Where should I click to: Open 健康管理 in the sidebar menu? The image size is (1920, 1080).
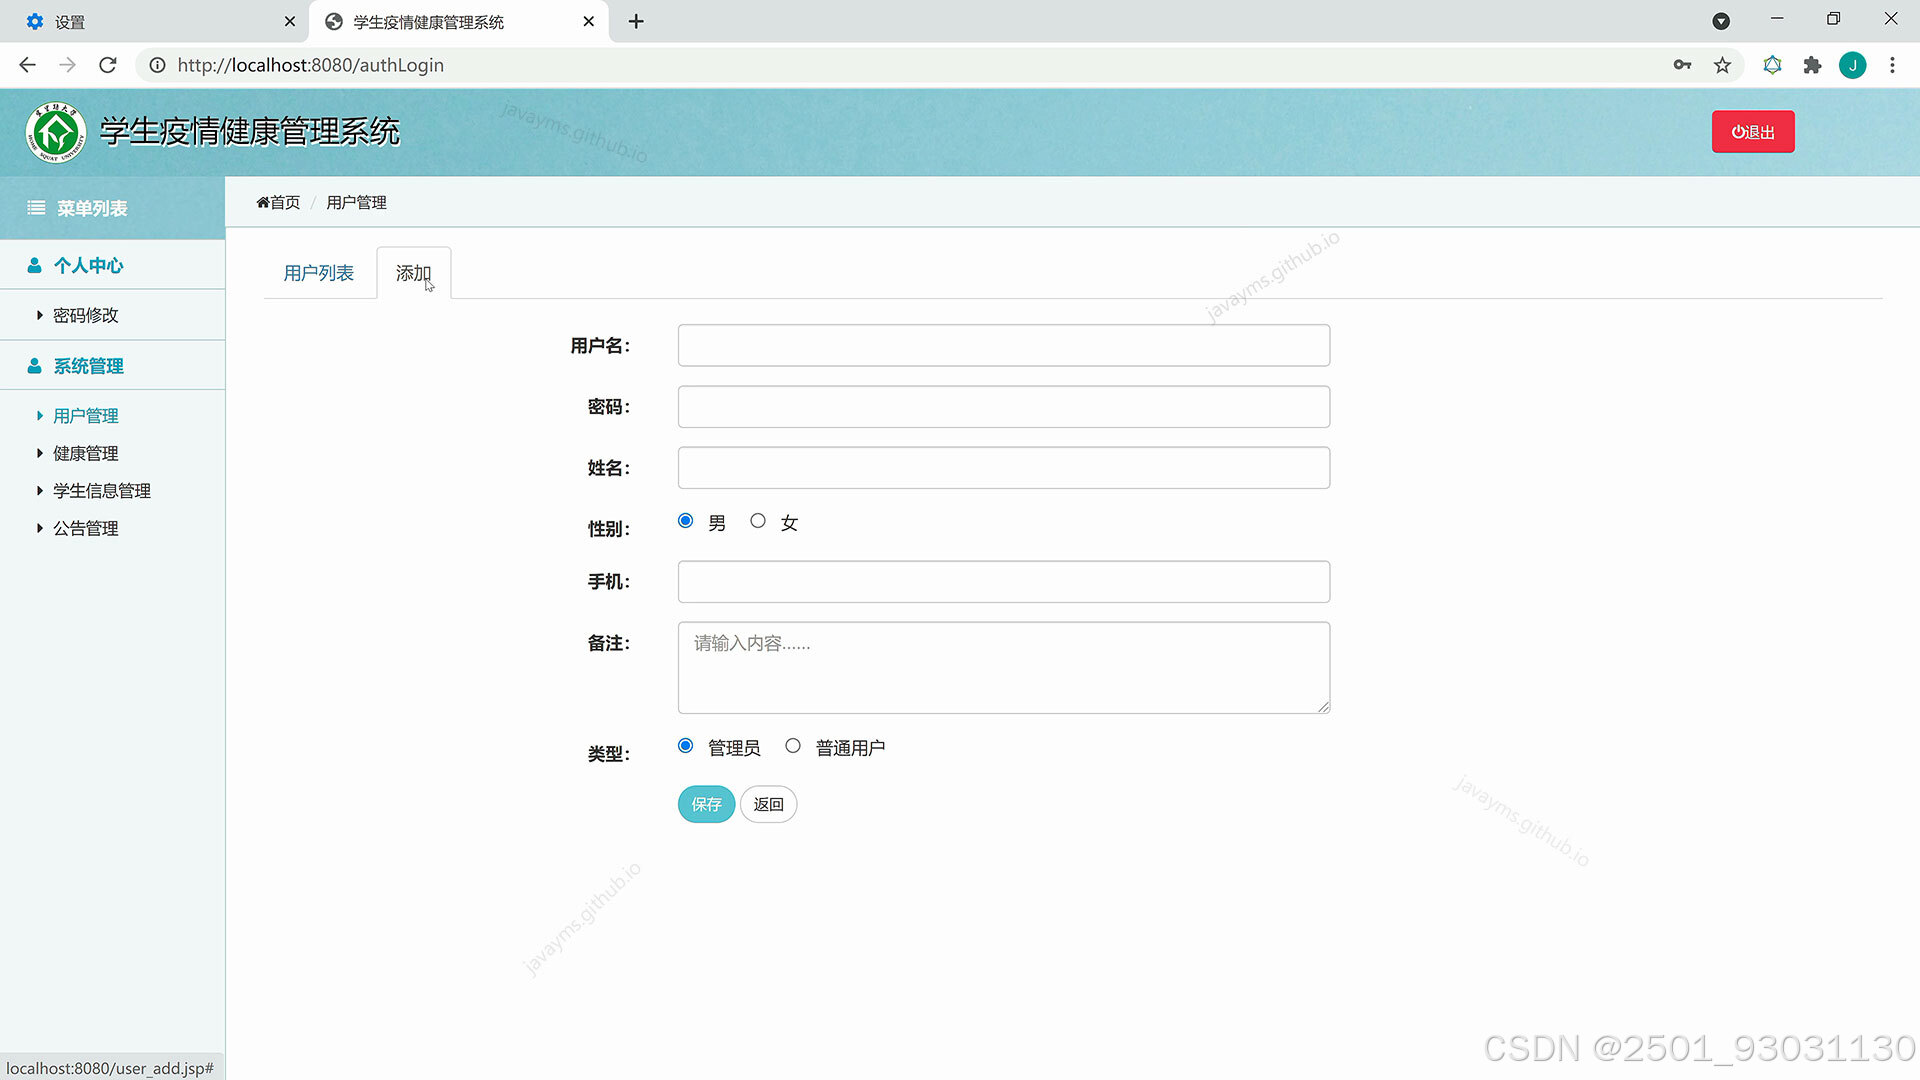click(x=86, y=453)
